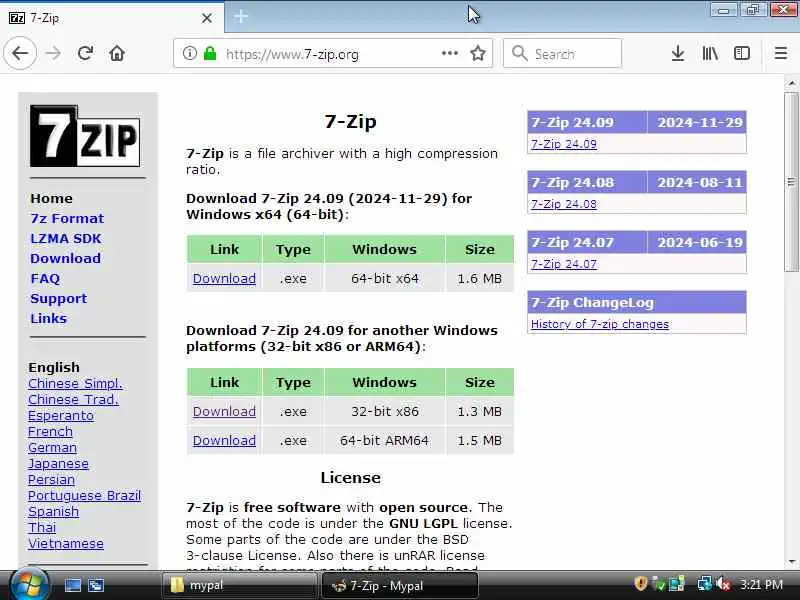
Task: Open the 7-Zip 24.08 news link
Action: [x=564, y=204]
